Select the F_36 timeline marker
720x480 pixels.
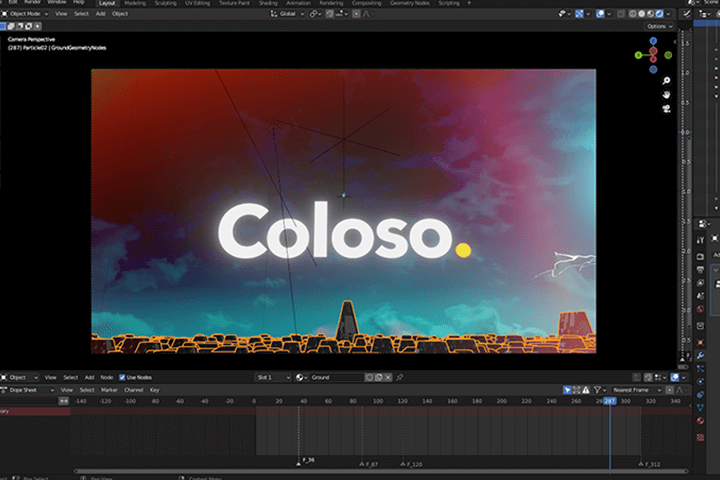[299, 463]
